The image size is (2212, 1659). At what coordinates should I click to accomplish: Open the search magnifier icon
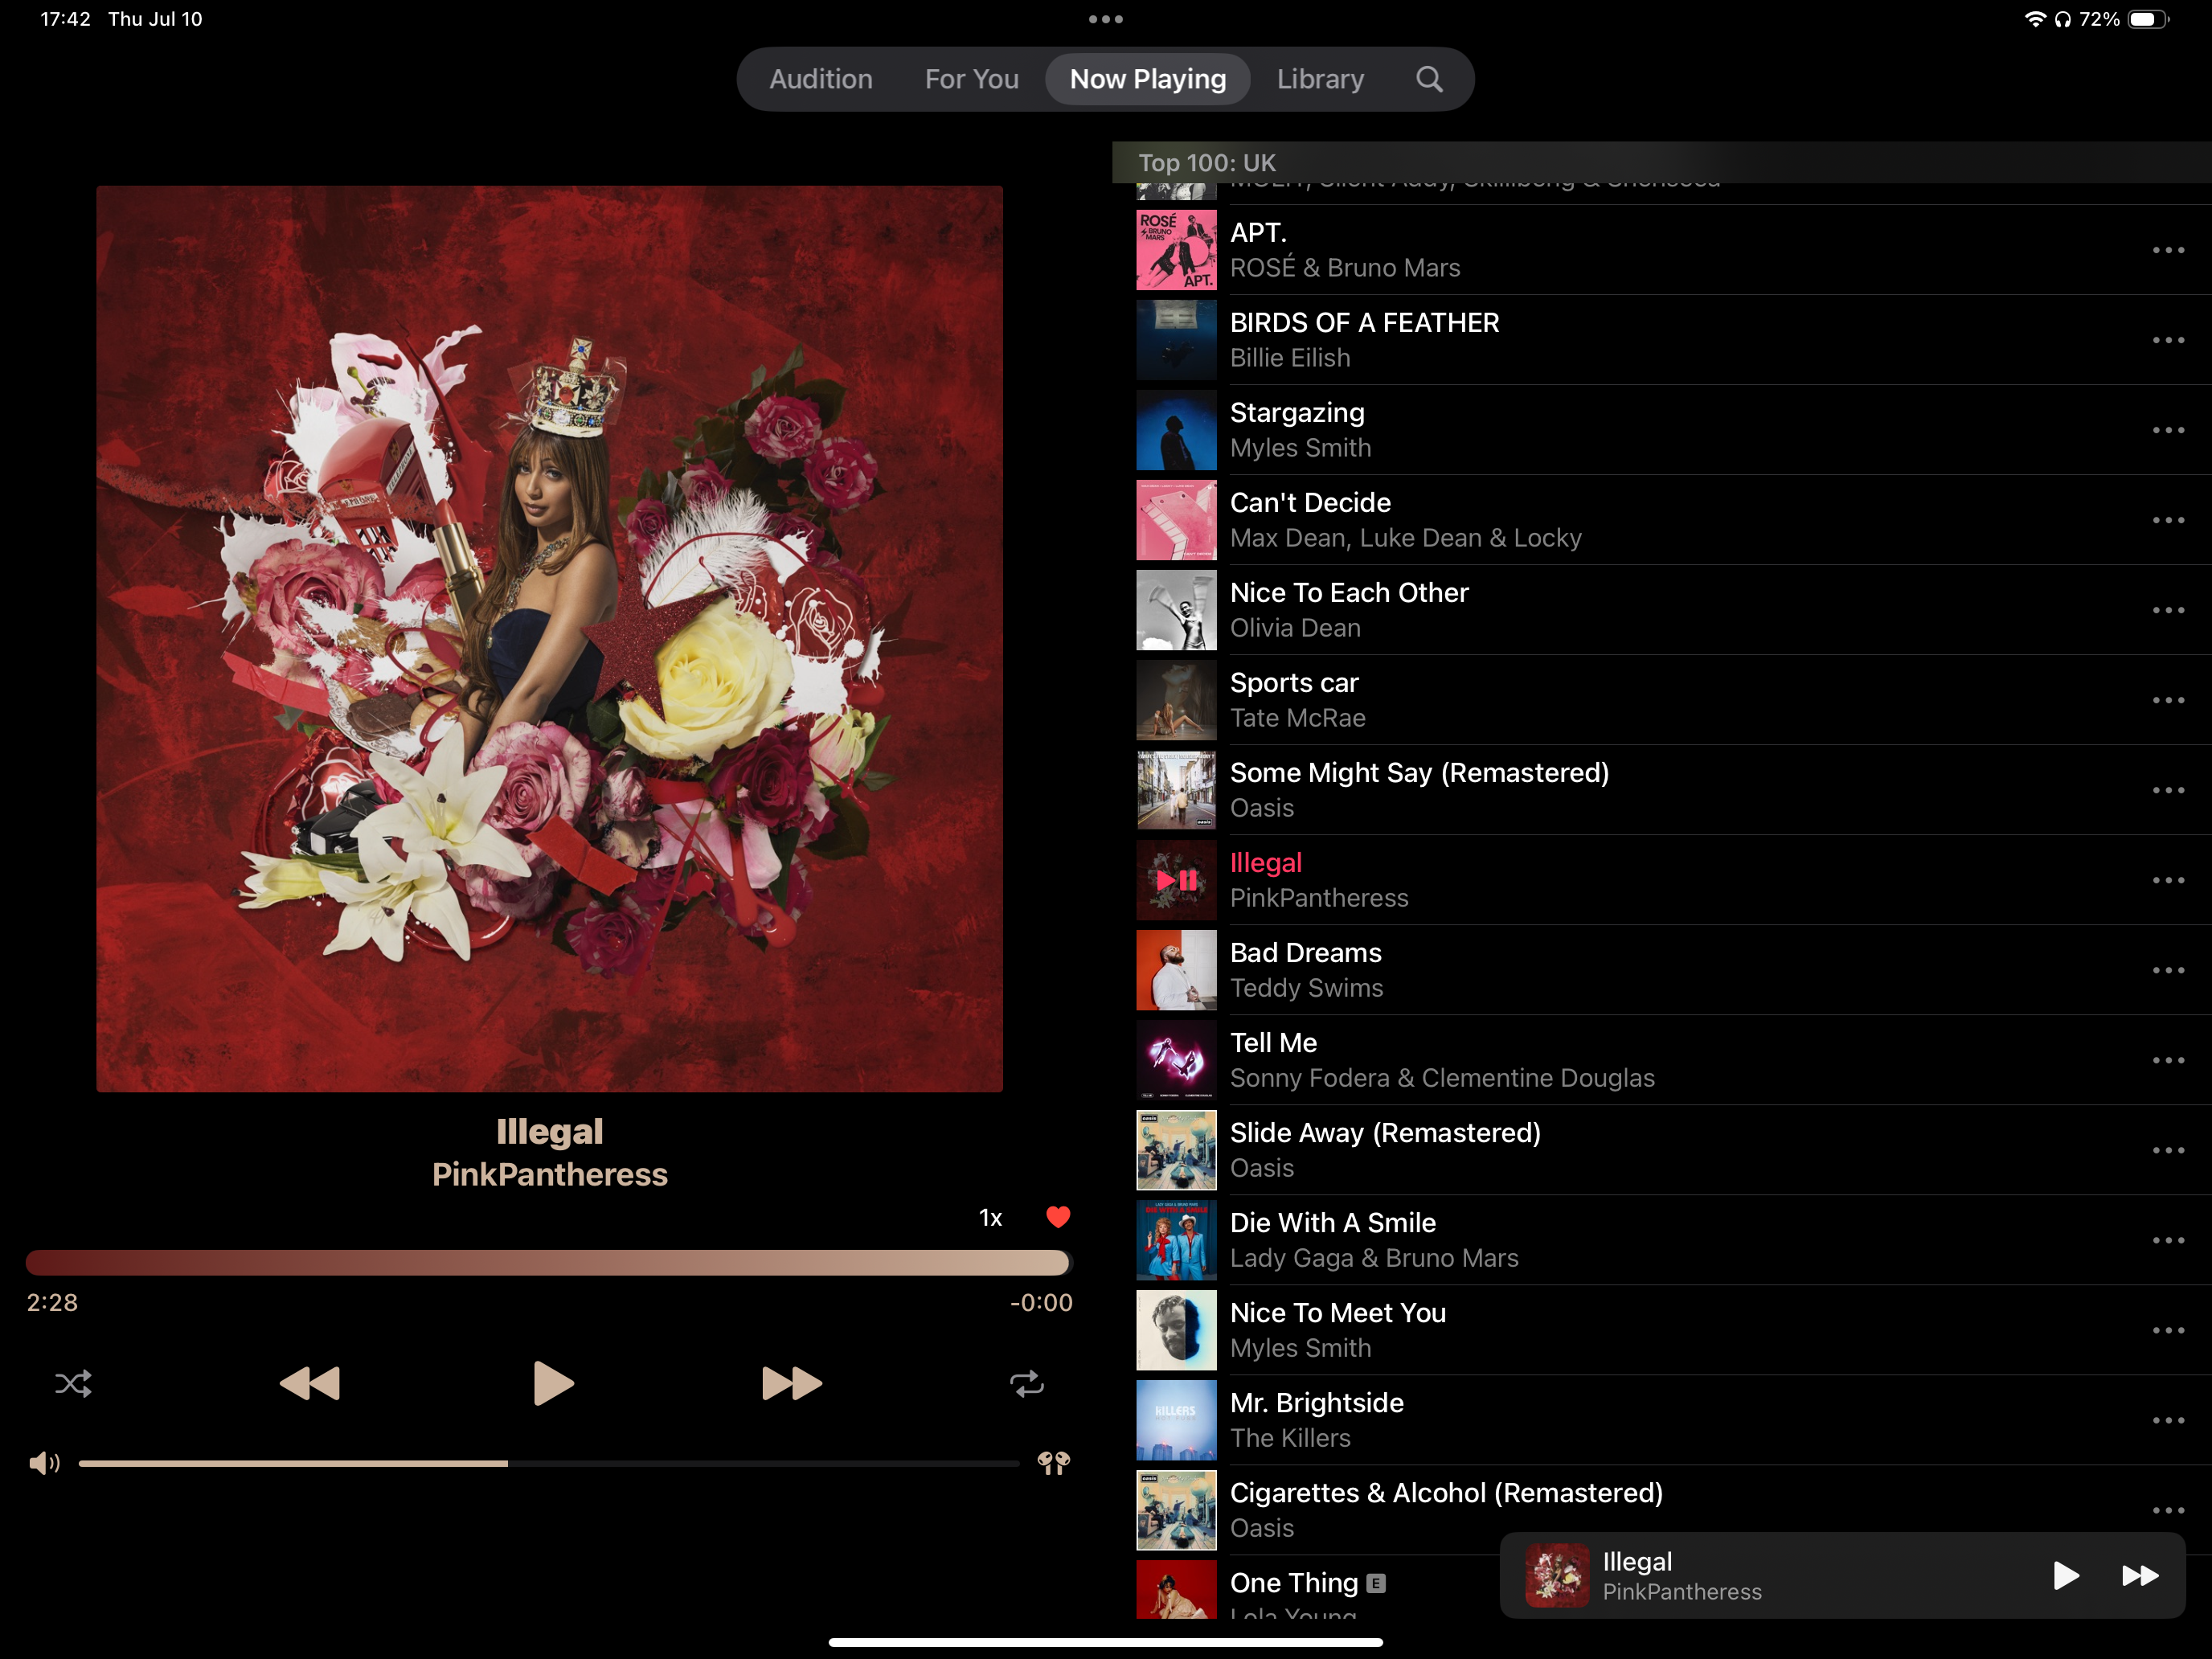pos(1429,79)
